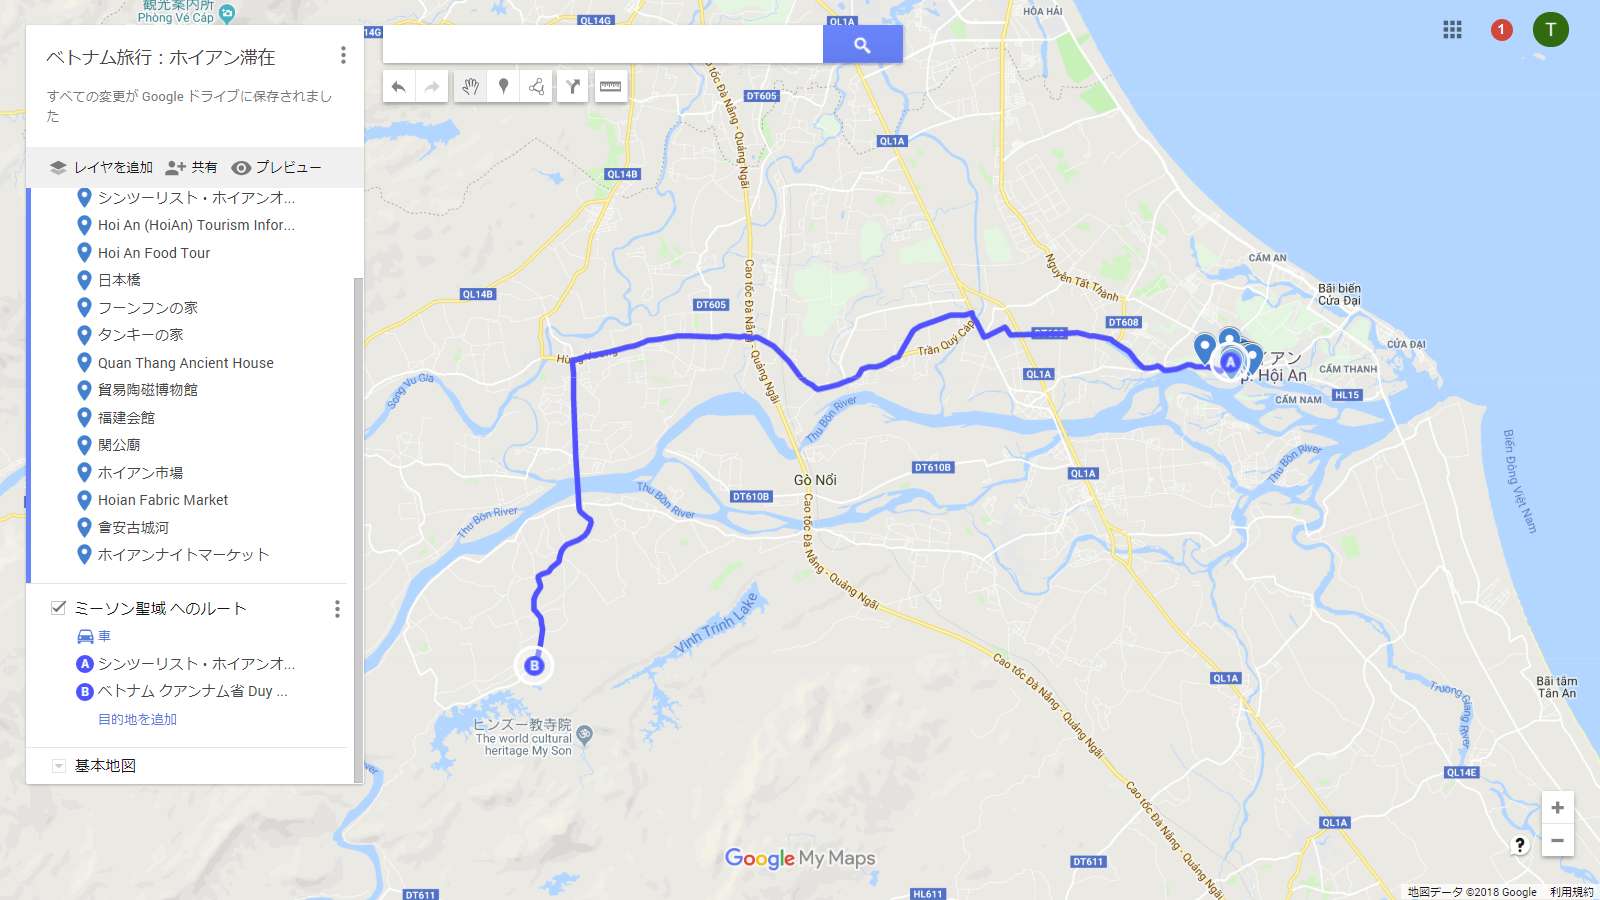The image size is (1600, 900).
Task: Click the undo arrow in the toolbar
Action: [x=399, y=87]
